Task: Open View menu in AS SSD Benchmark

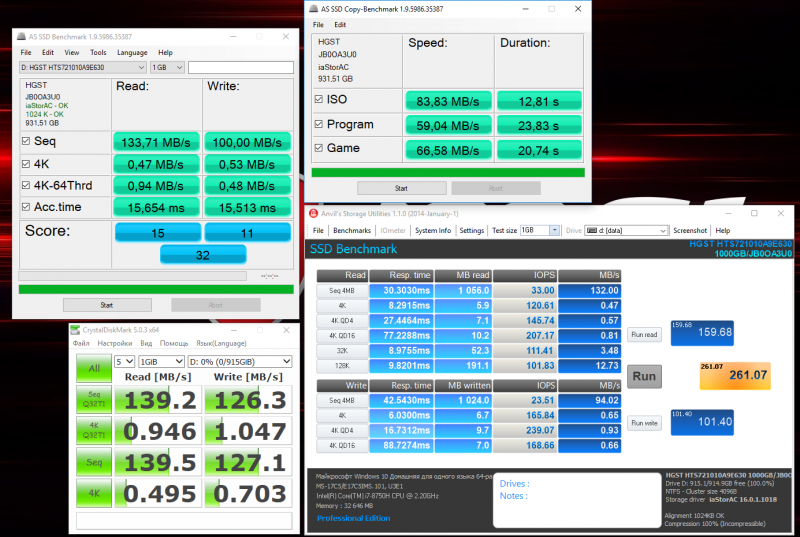Action: click(72, 53)
